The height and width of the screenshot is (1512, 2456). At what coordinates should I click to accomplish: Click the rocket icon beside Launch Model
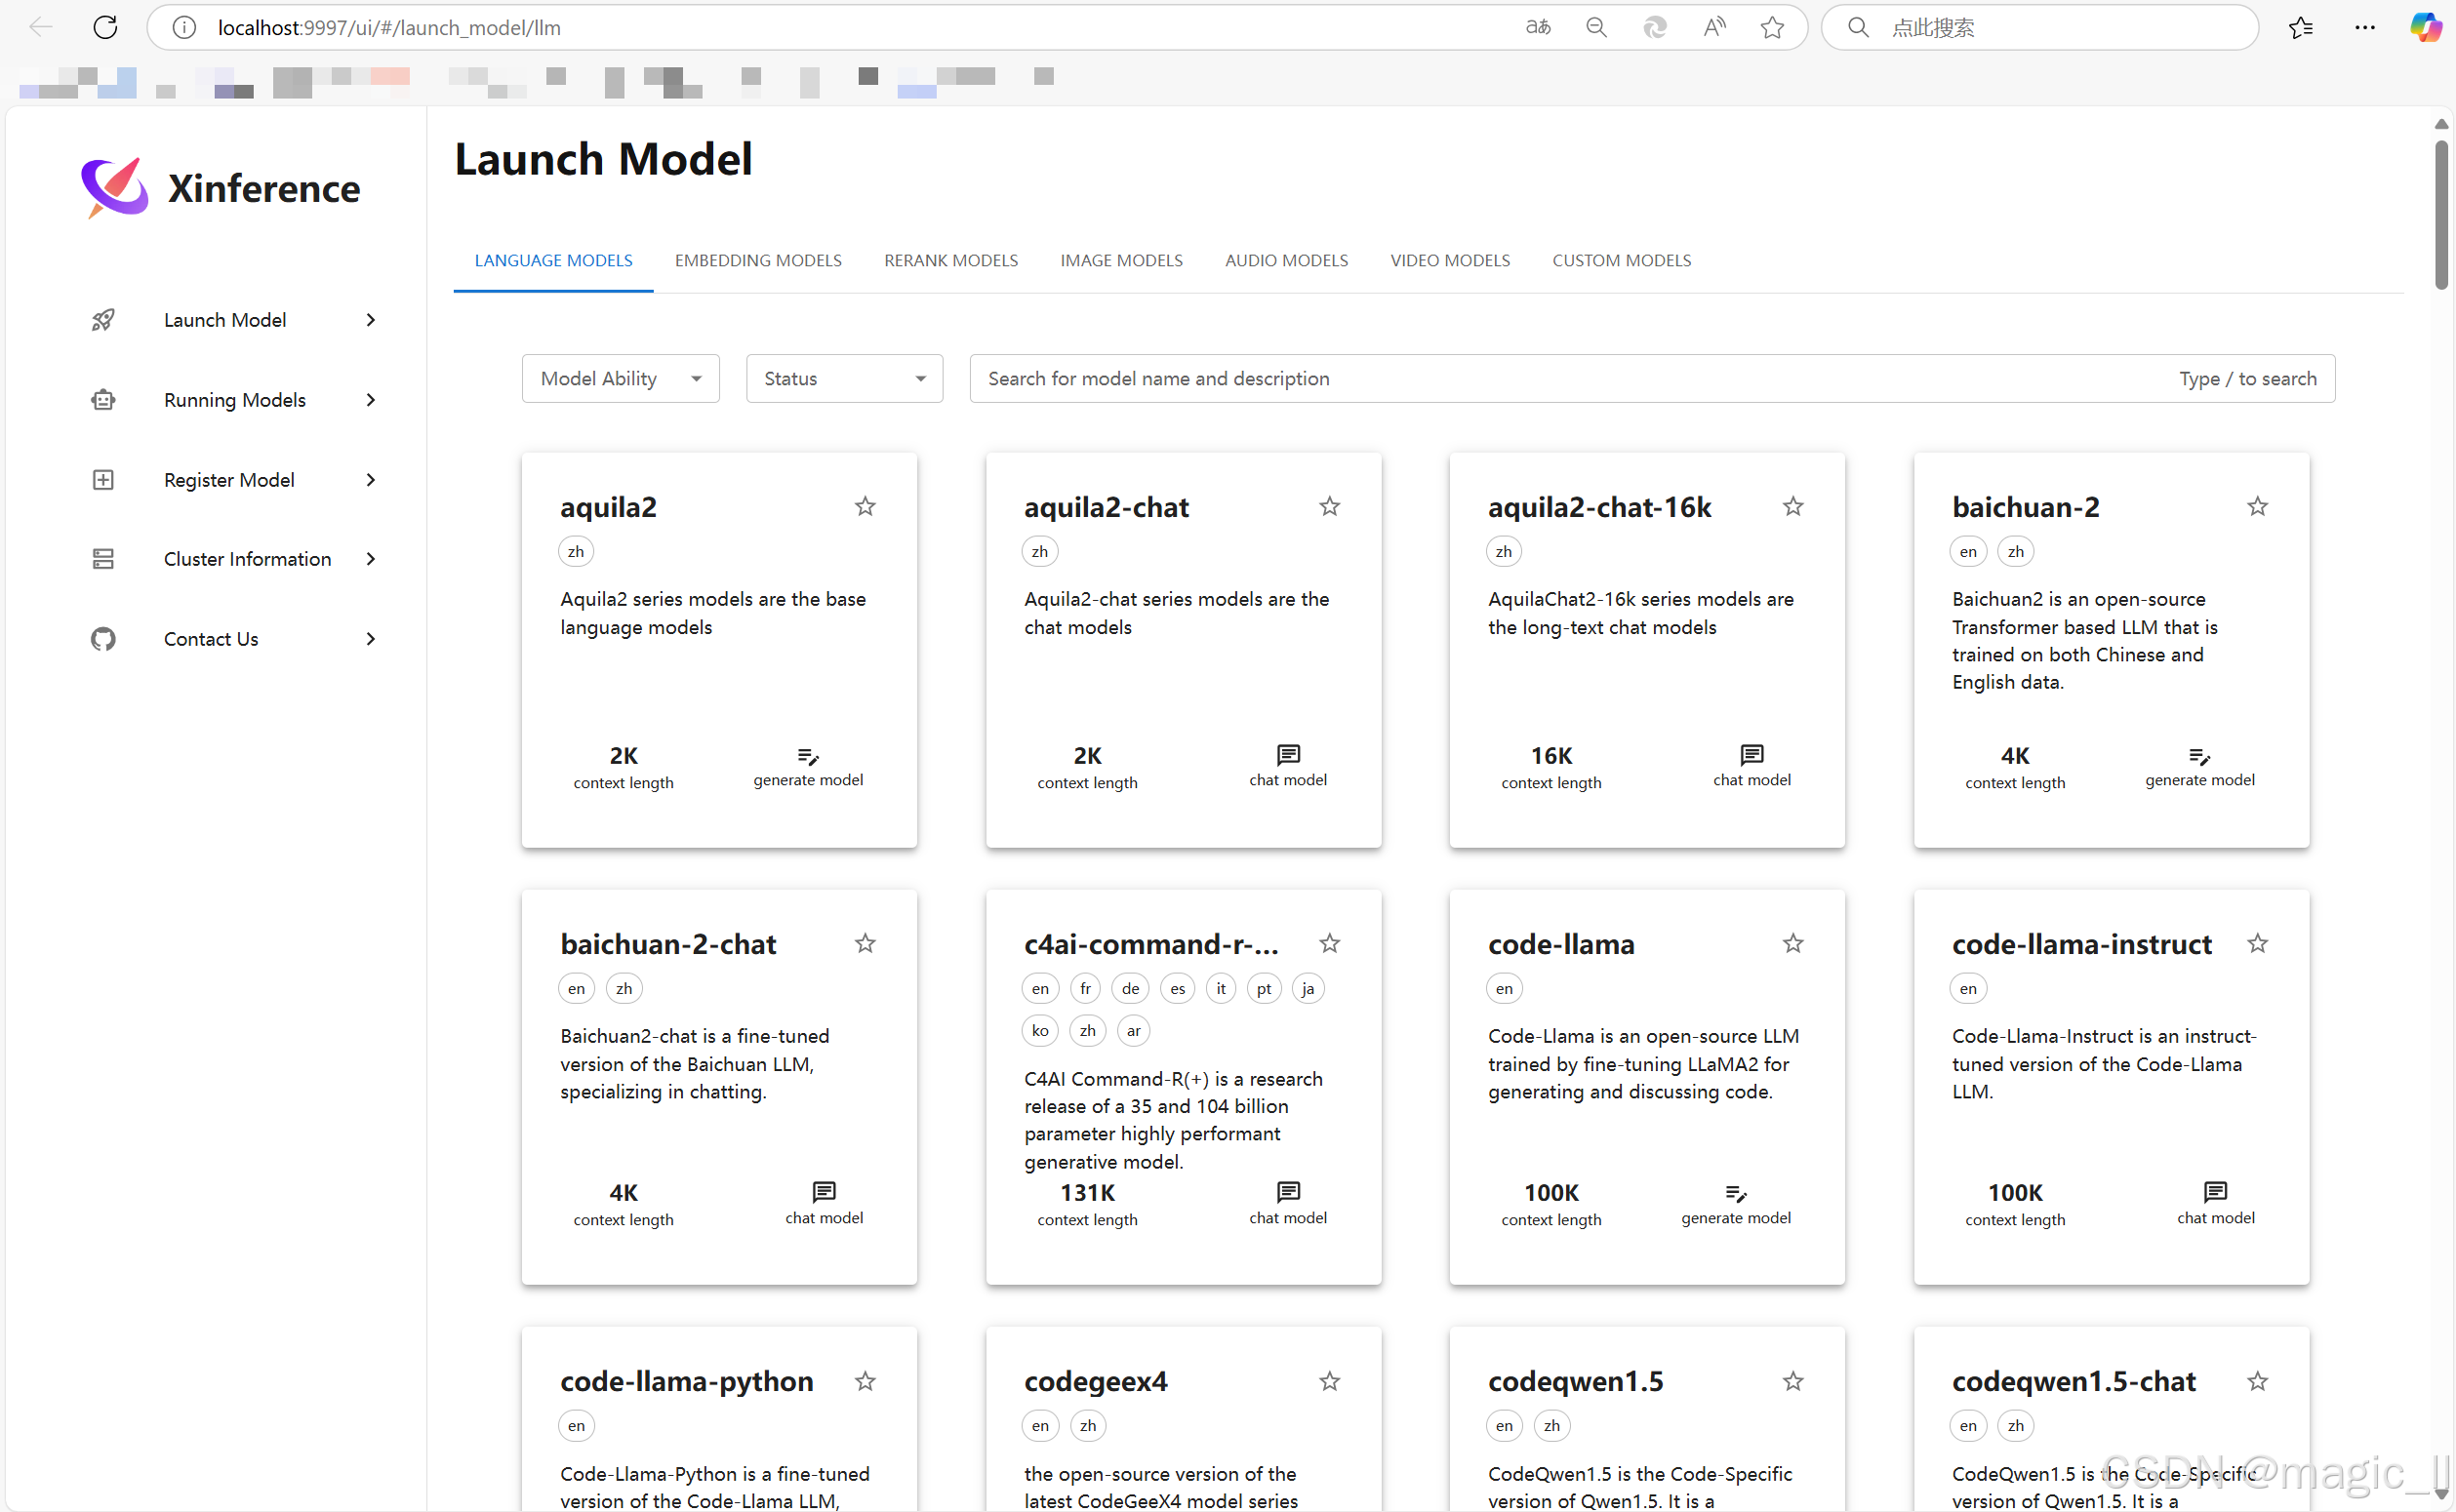(103, 320)
